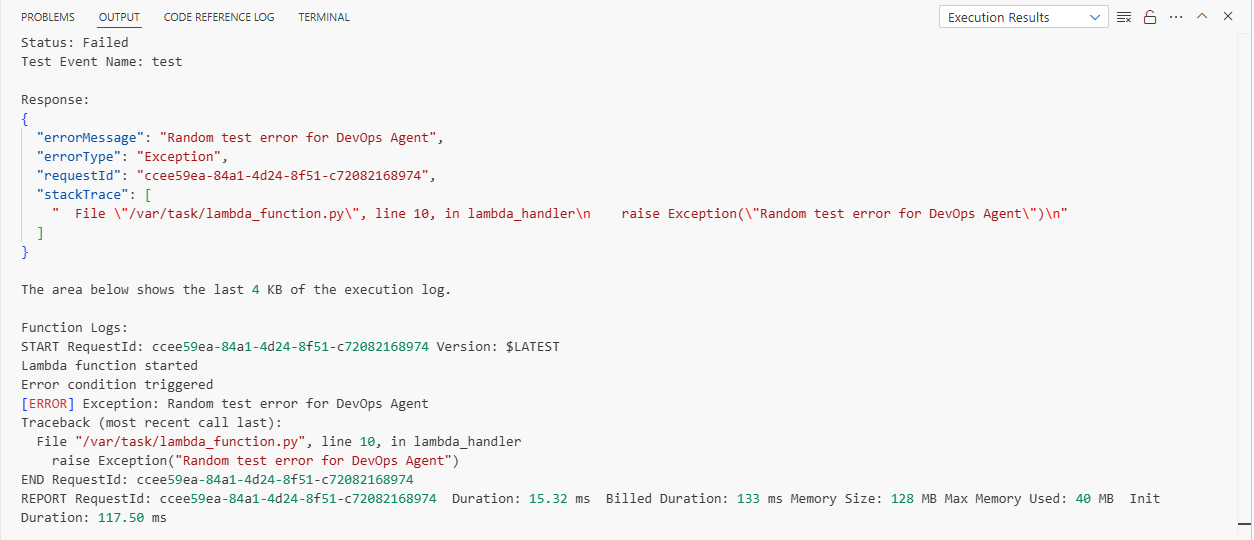The height and width of the screenshot is (540, 1254).
Task: Open the CODE REFERENCE LOG tab
Action: click(x=219, y=17)
